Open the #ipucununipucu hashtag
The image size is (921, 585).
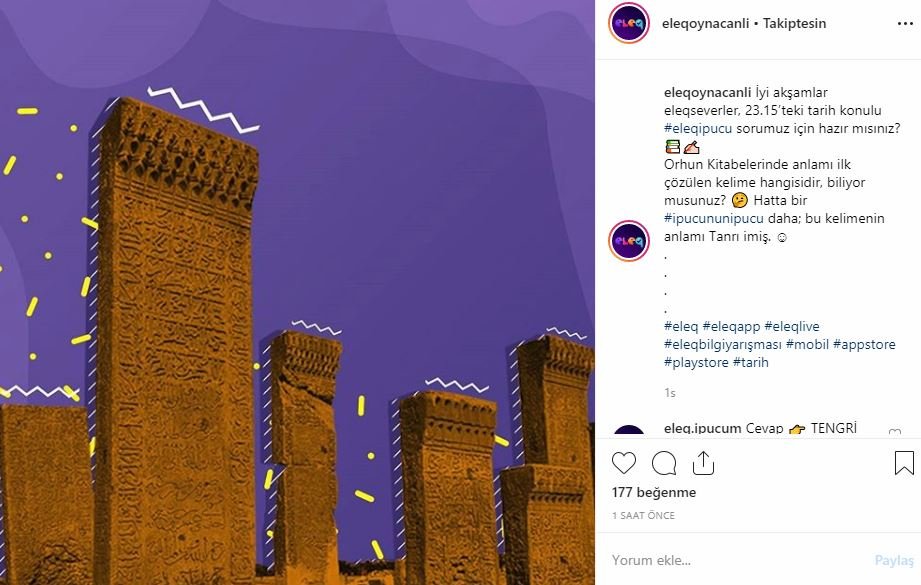coord(714,218)
